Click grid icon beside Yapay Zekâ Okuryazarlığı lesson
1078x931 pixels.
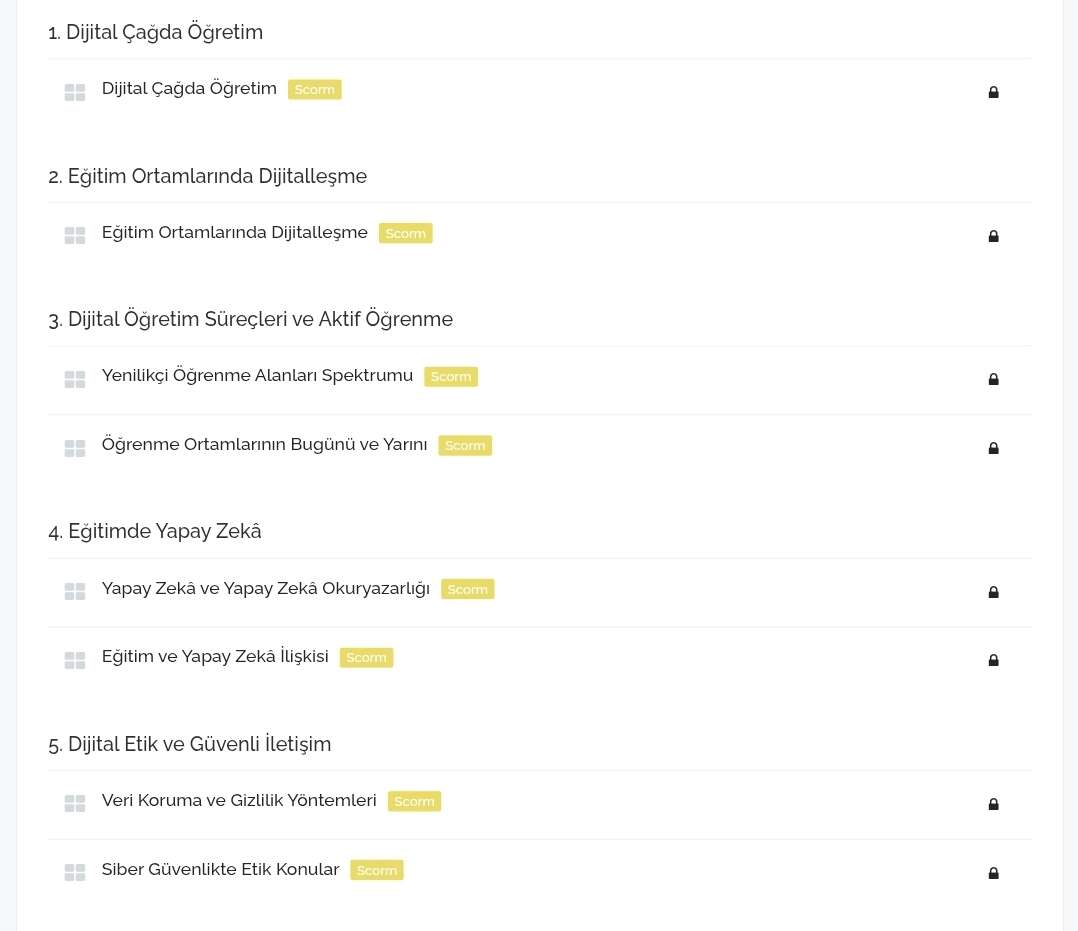tap(75, 592)
